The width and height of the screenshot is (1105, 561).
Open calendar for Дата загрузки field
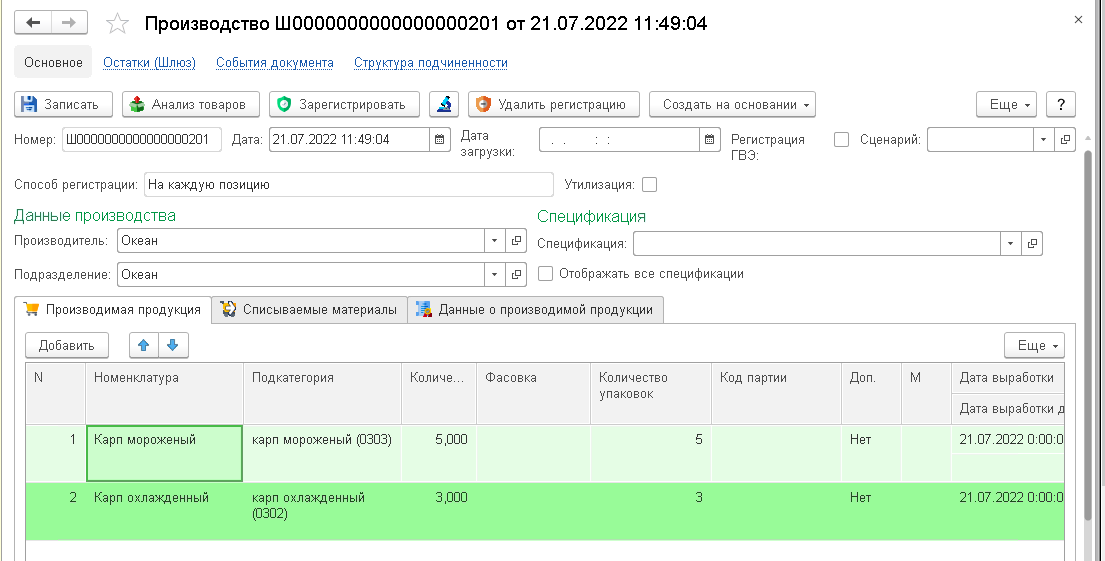point(710,140)
